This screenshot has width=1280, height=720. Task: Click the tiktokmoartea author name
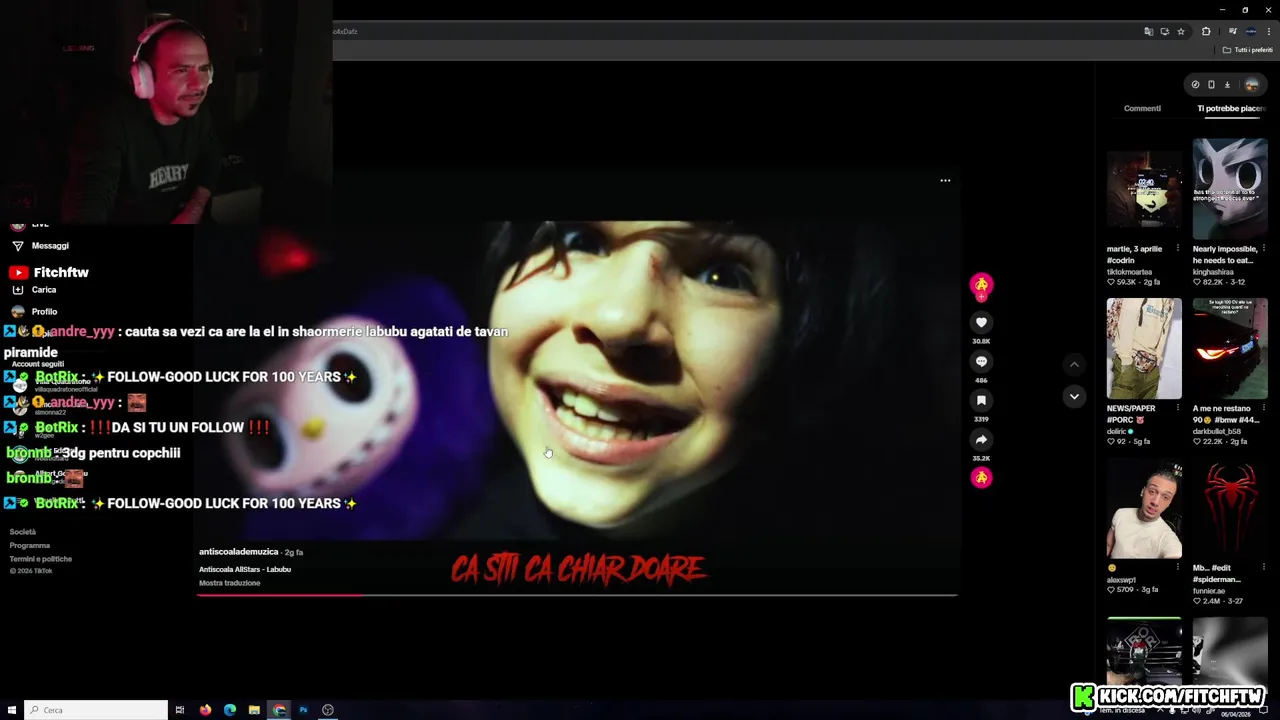[x=1130, y=272]
